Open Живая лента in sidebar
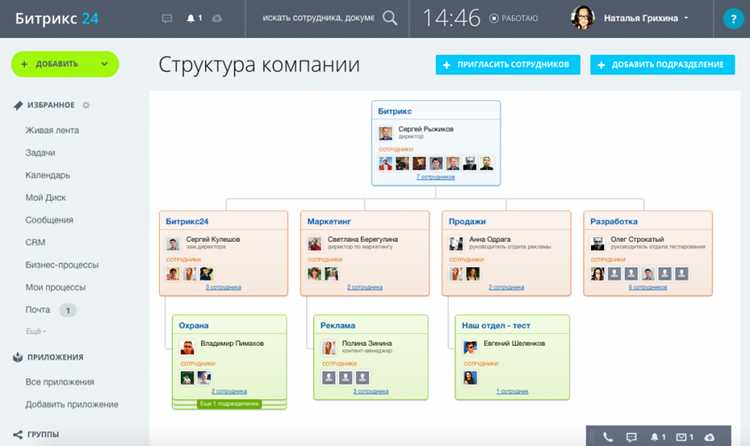Viewport: 750px width, 446px height. (x=52, y=130)
